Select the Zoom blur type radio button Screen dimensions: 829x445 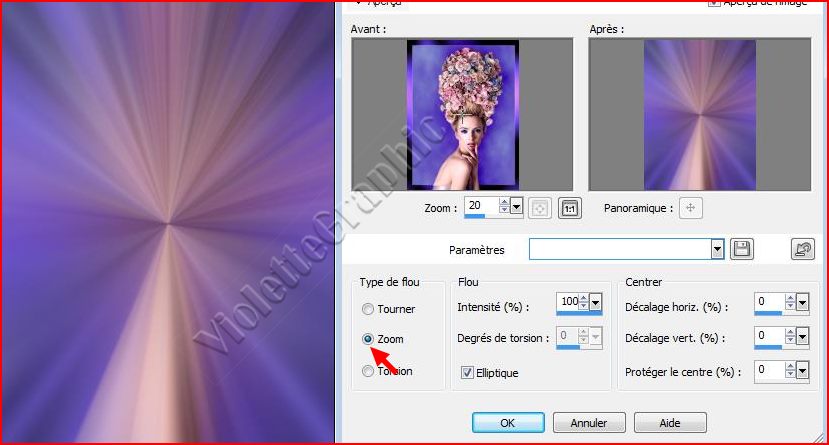coord(368,340)
